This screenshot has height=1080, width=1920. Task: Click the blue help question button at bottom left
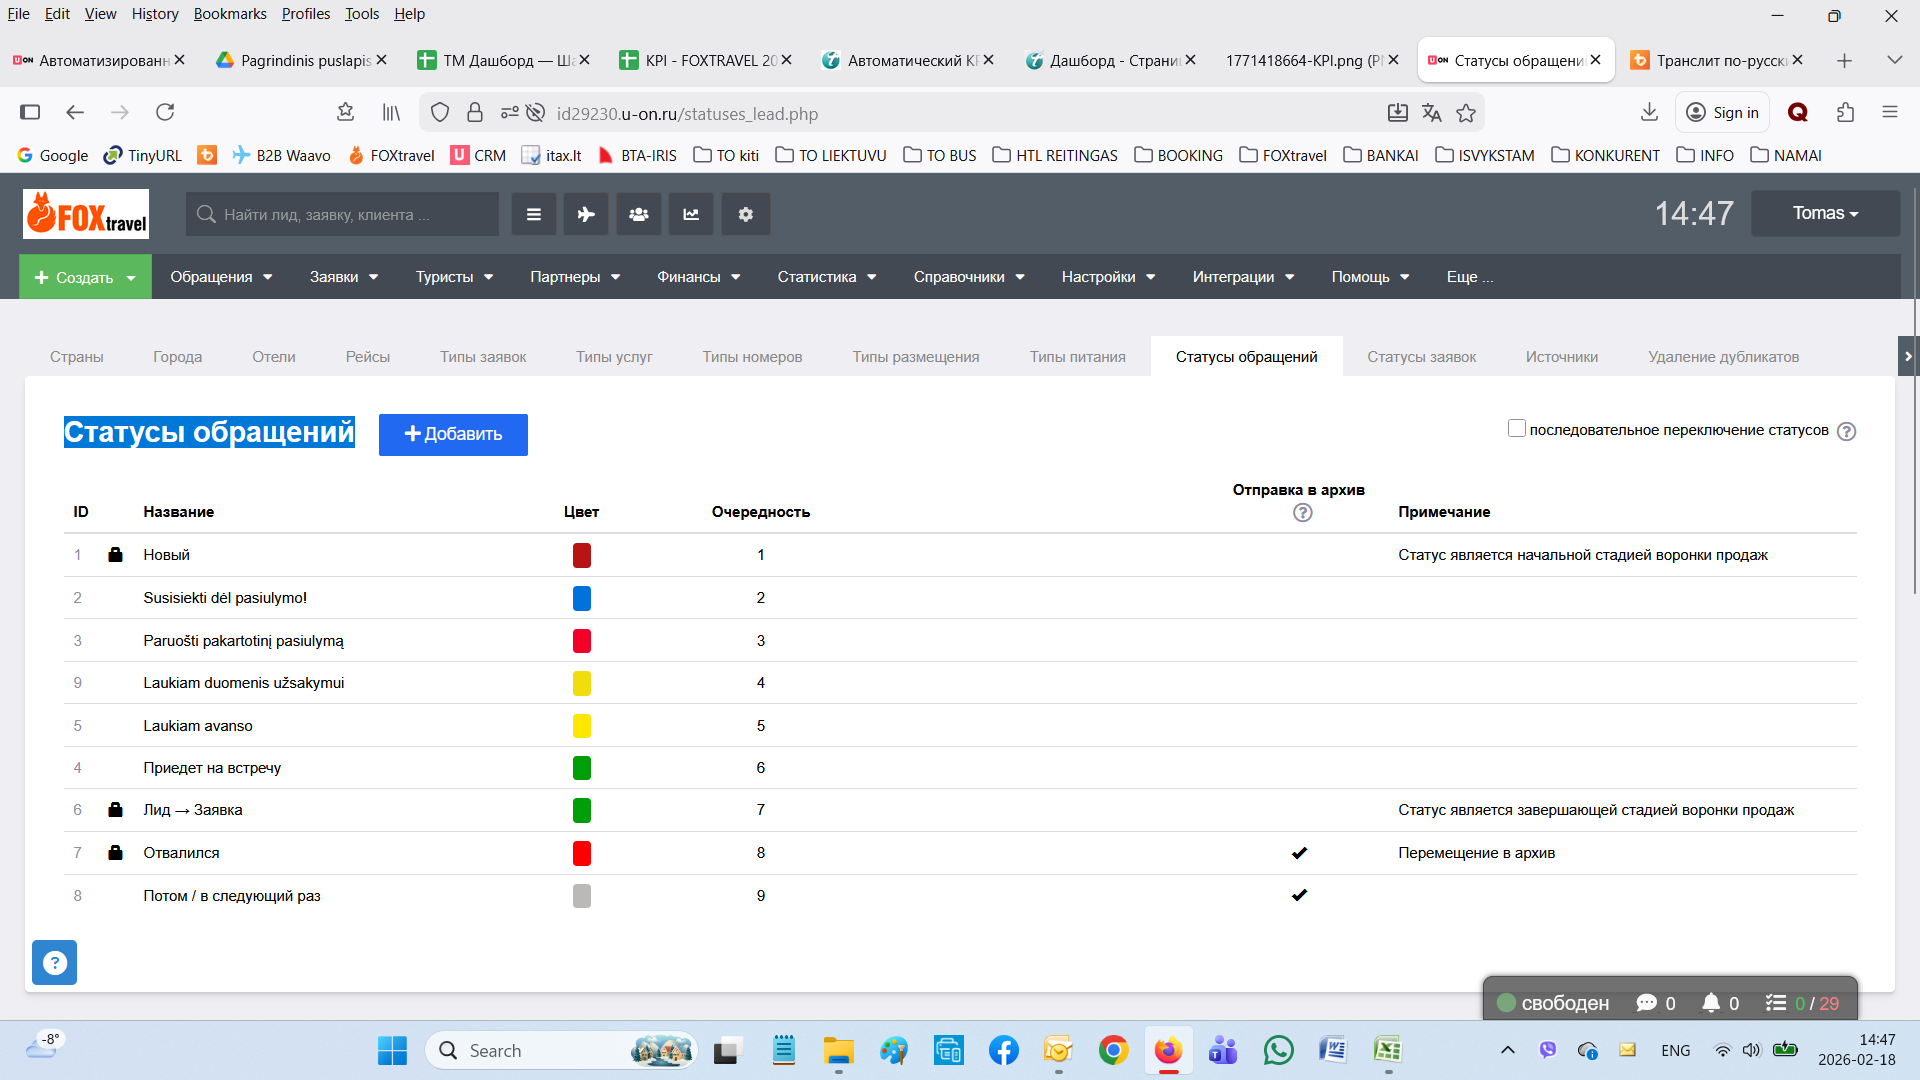pos(55,962)
